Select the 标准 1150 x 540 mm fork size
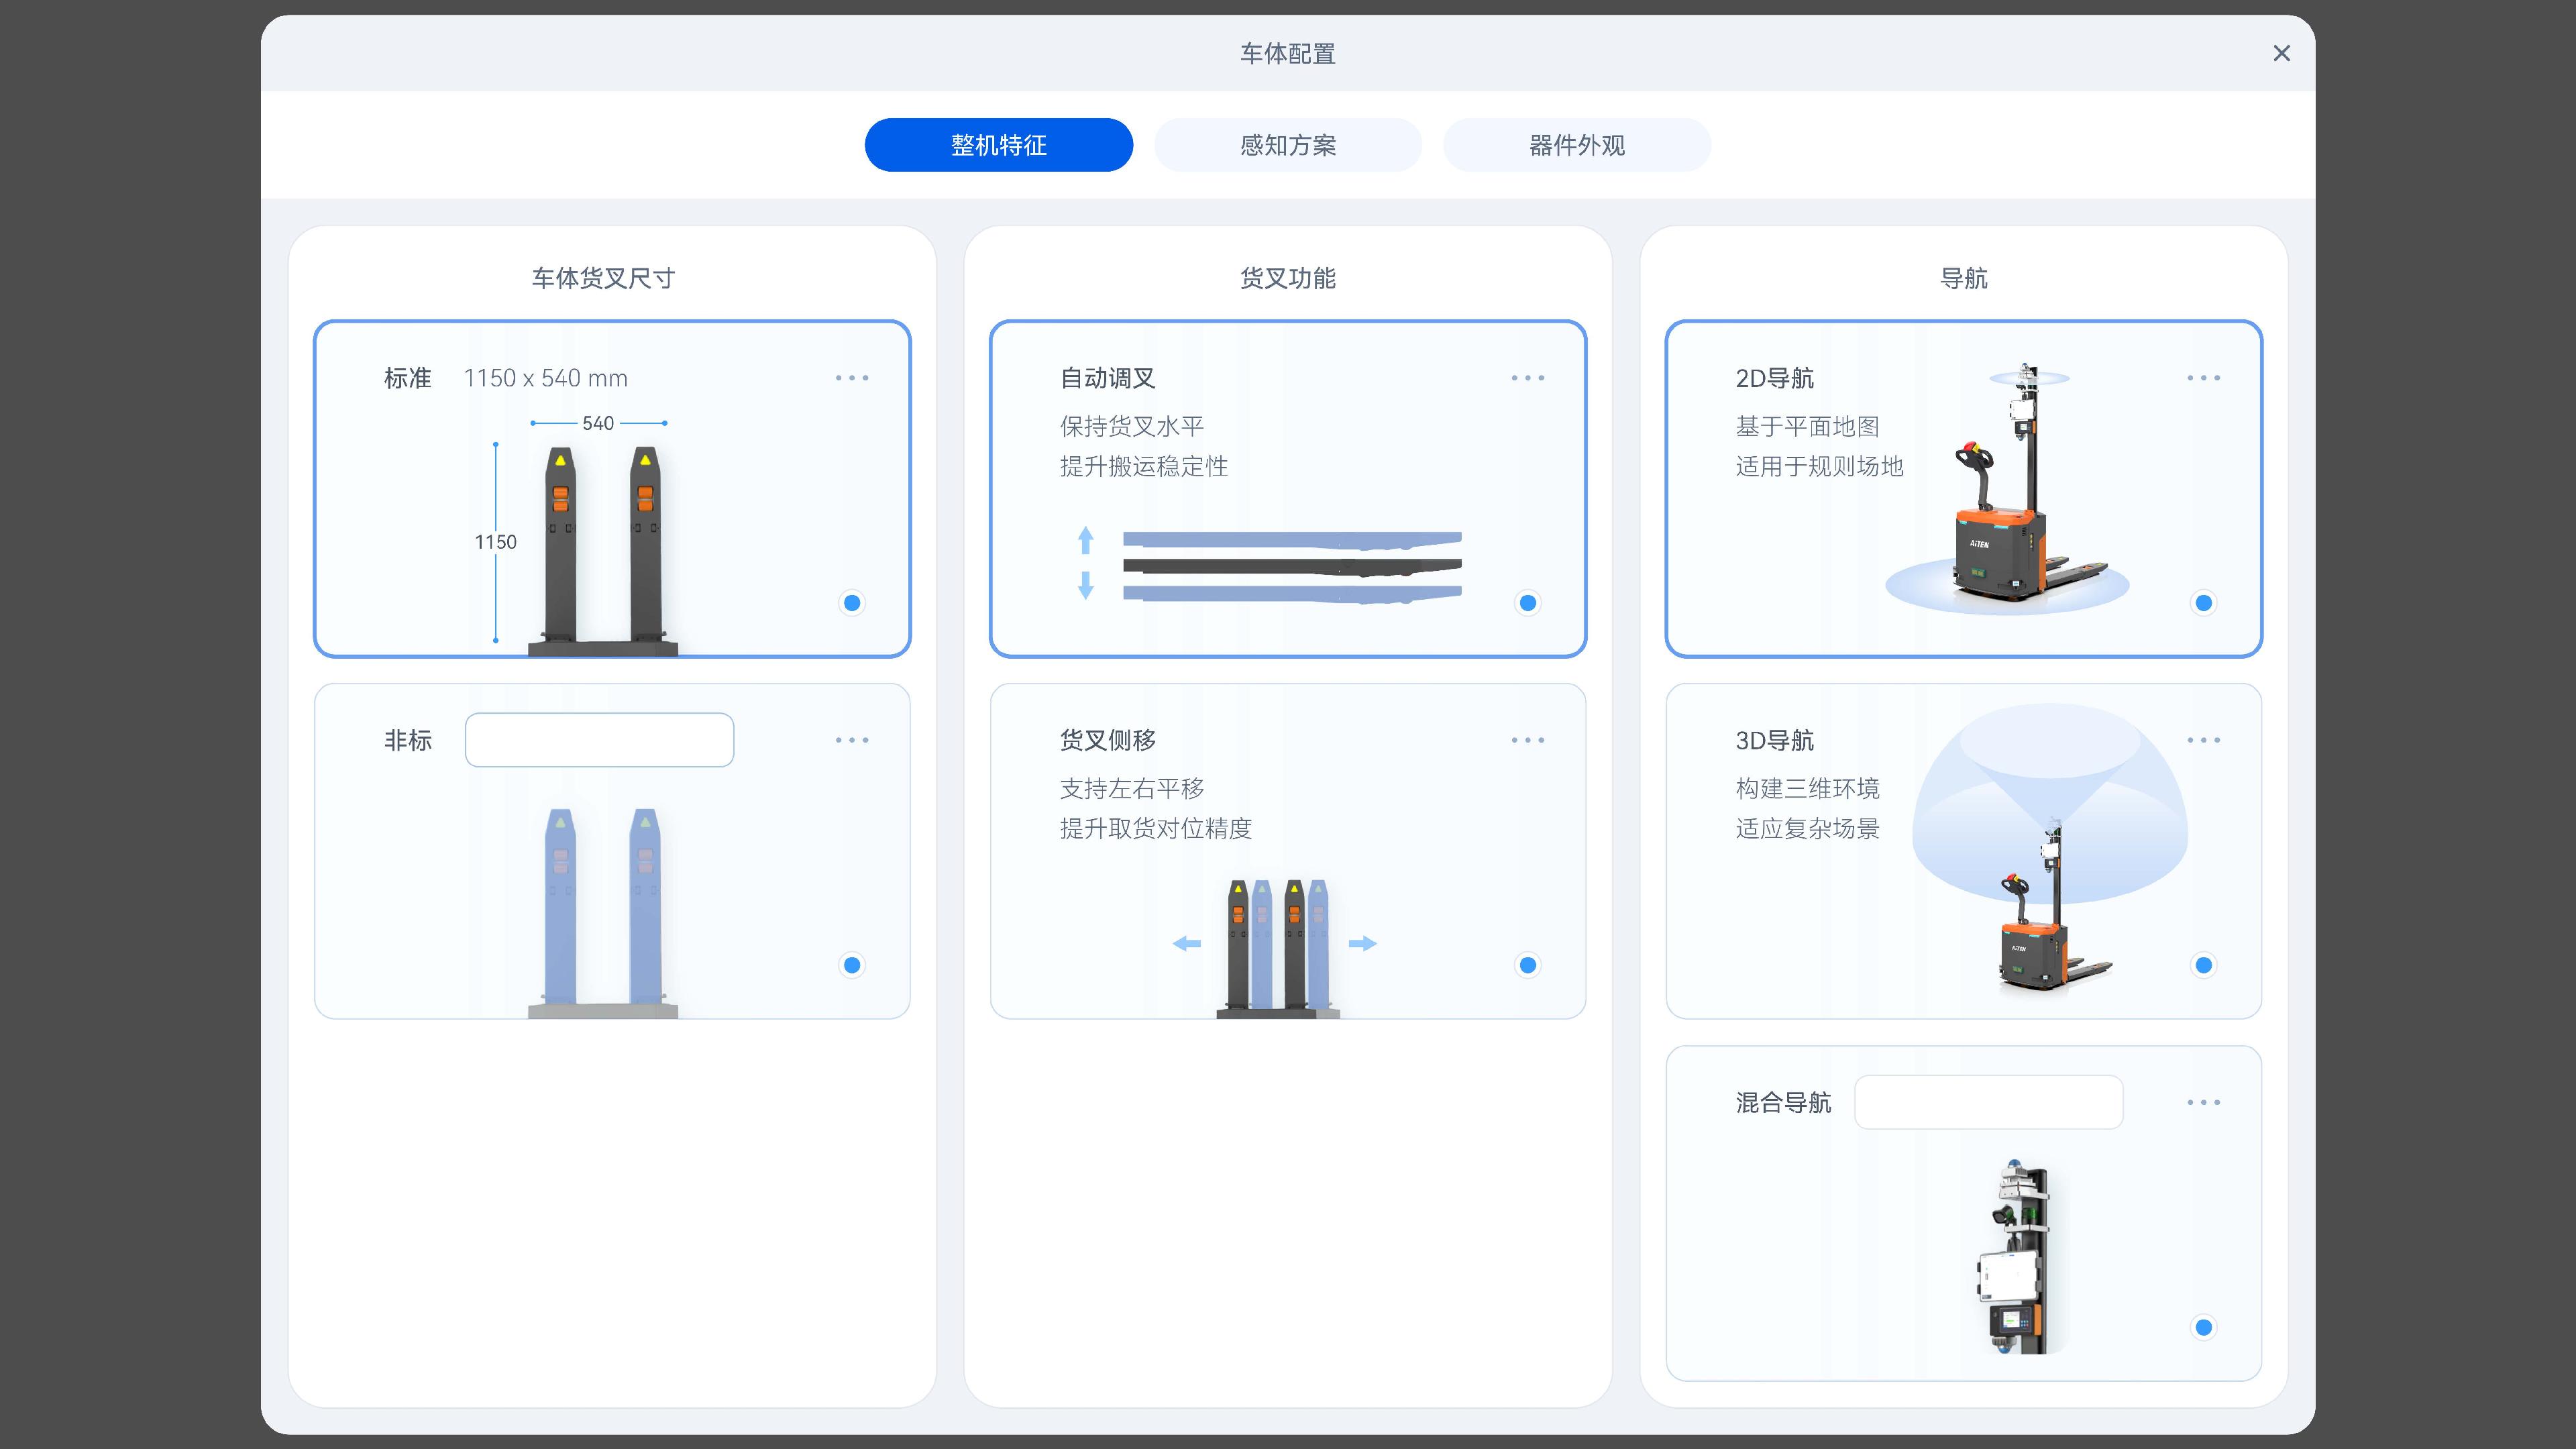This screenshot has height=1449, width=2576. (851, 603)
